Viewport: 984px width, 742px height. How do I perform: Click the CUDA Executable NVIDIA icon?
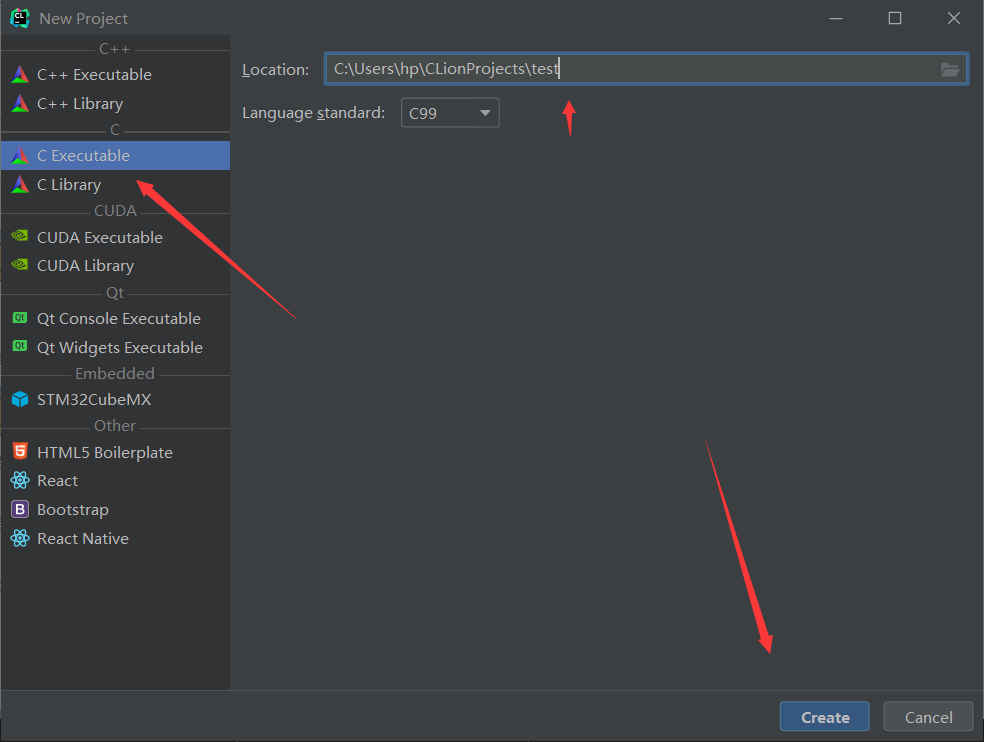[20, 237]
